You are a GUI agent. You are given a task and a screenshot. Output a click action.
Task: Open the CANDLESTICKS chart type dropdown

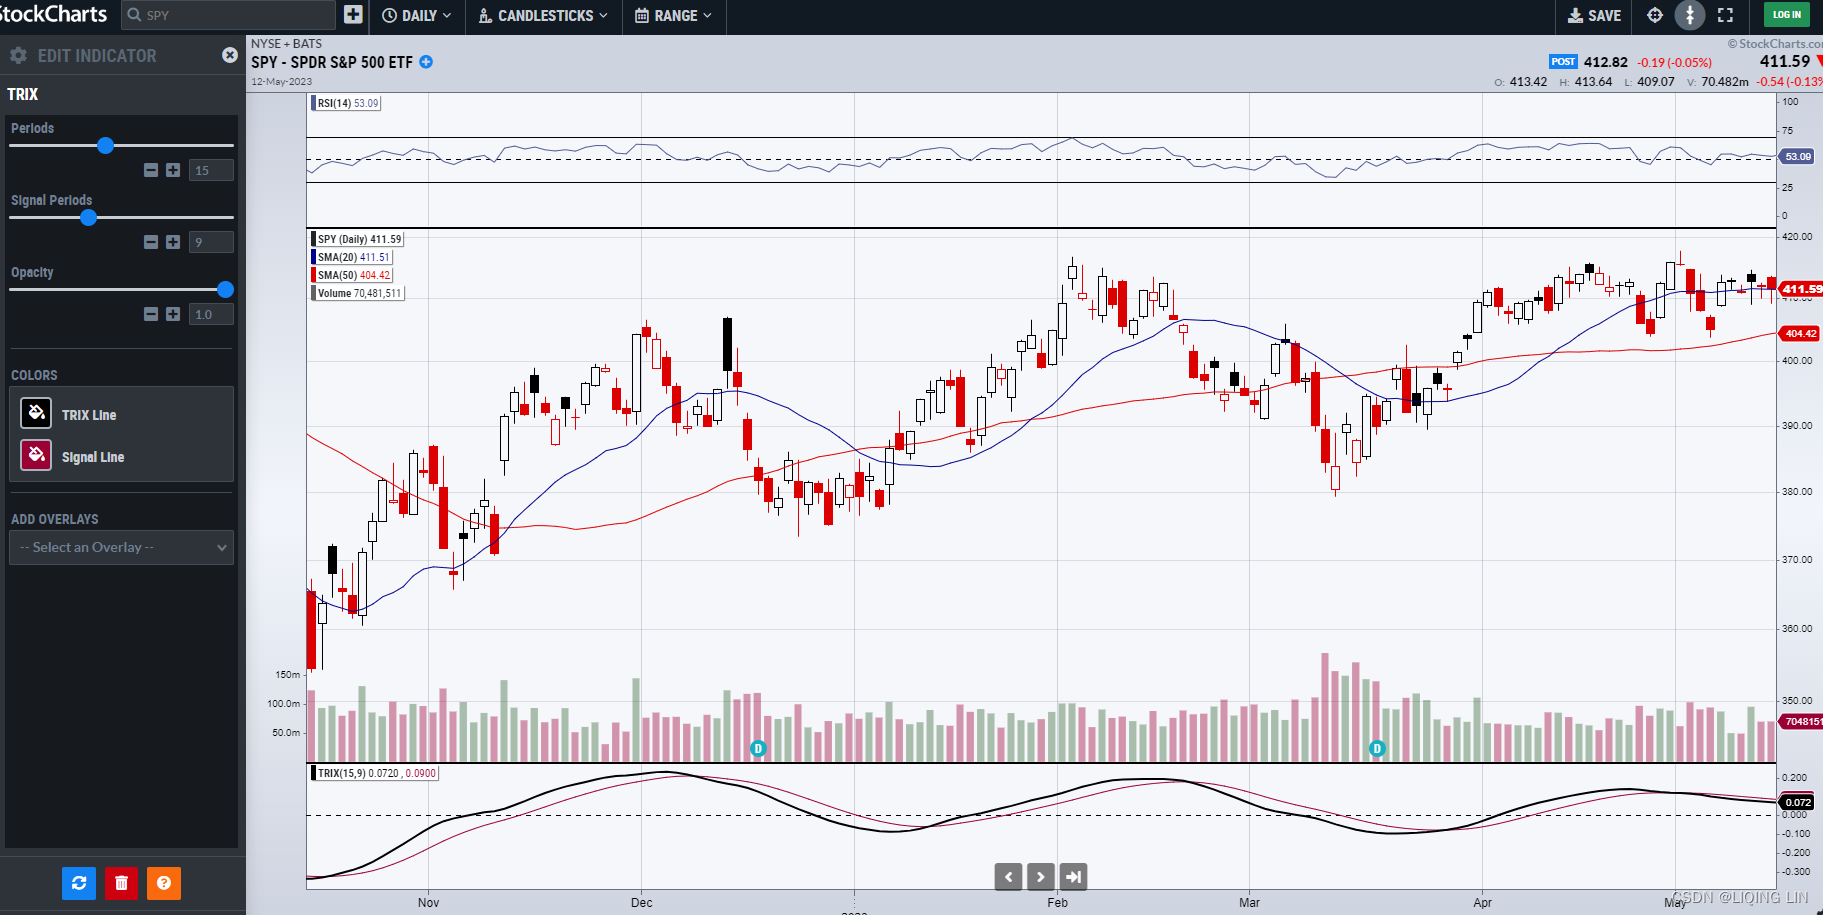click(544, 15)
